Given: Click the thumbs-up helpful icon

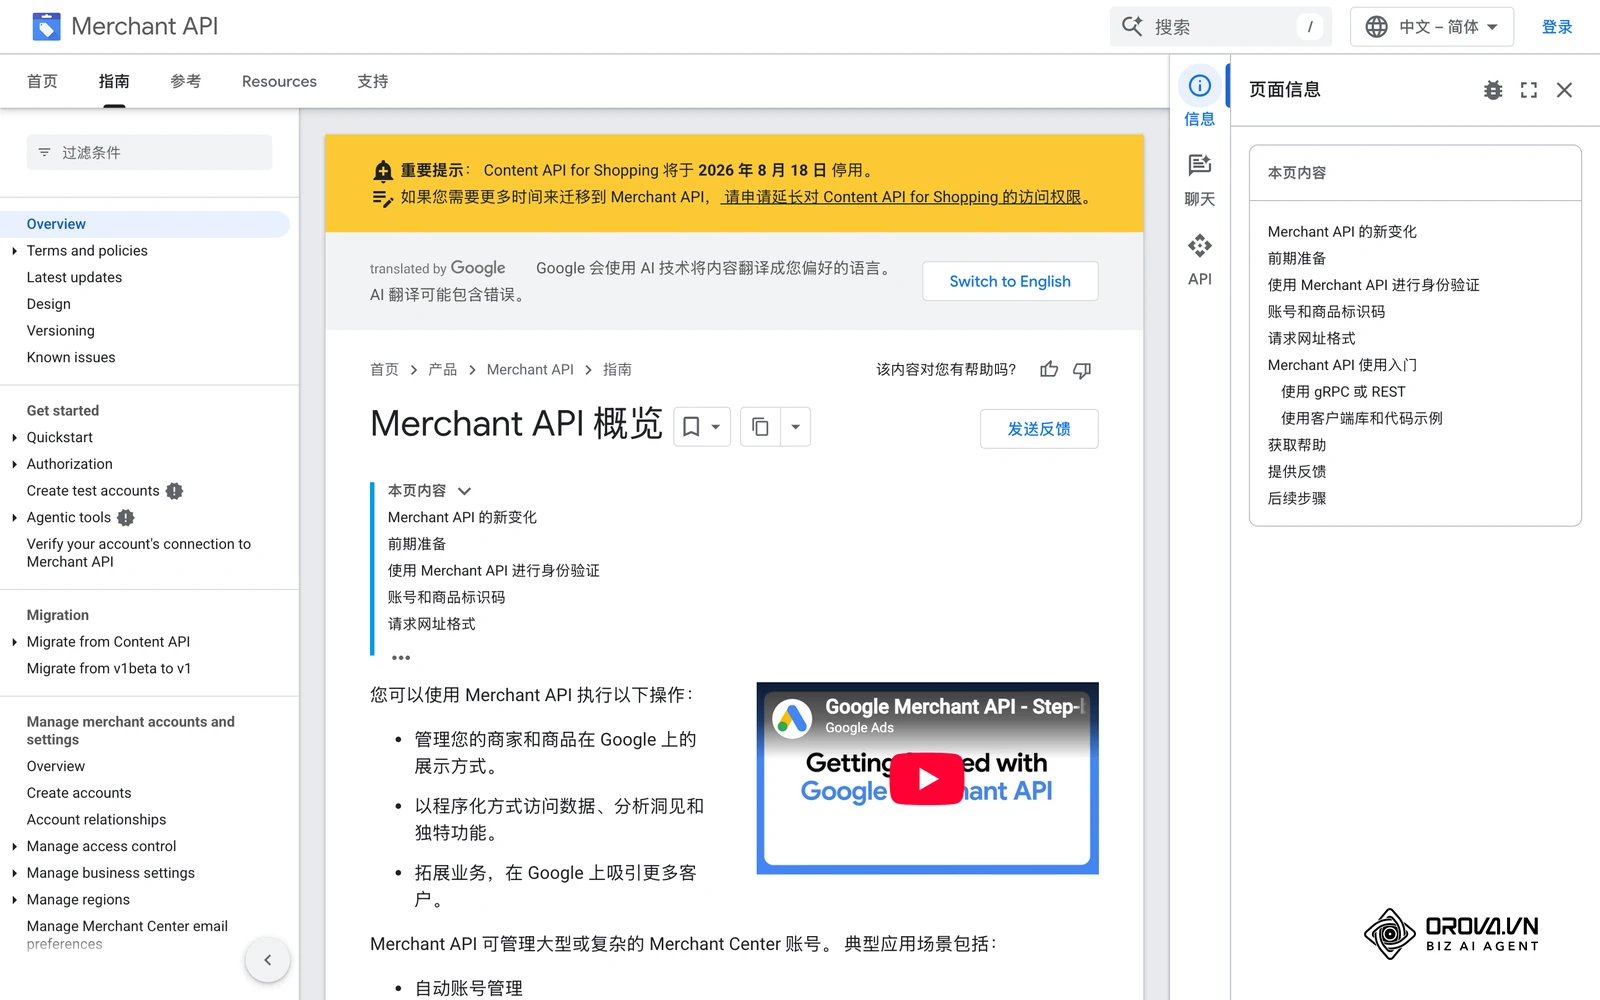Looking at the screenshot, I should point(1049,370).
